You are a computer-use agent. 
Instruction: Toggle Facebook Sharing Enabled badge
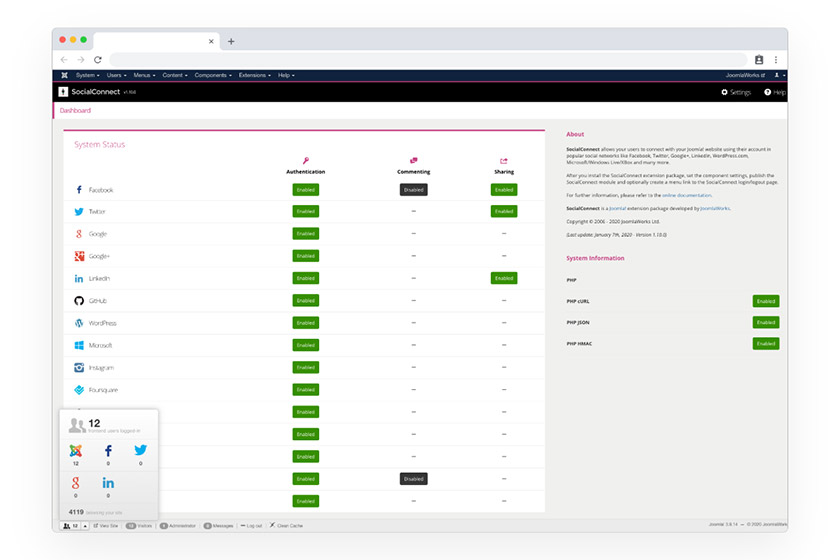pos(504,190)
